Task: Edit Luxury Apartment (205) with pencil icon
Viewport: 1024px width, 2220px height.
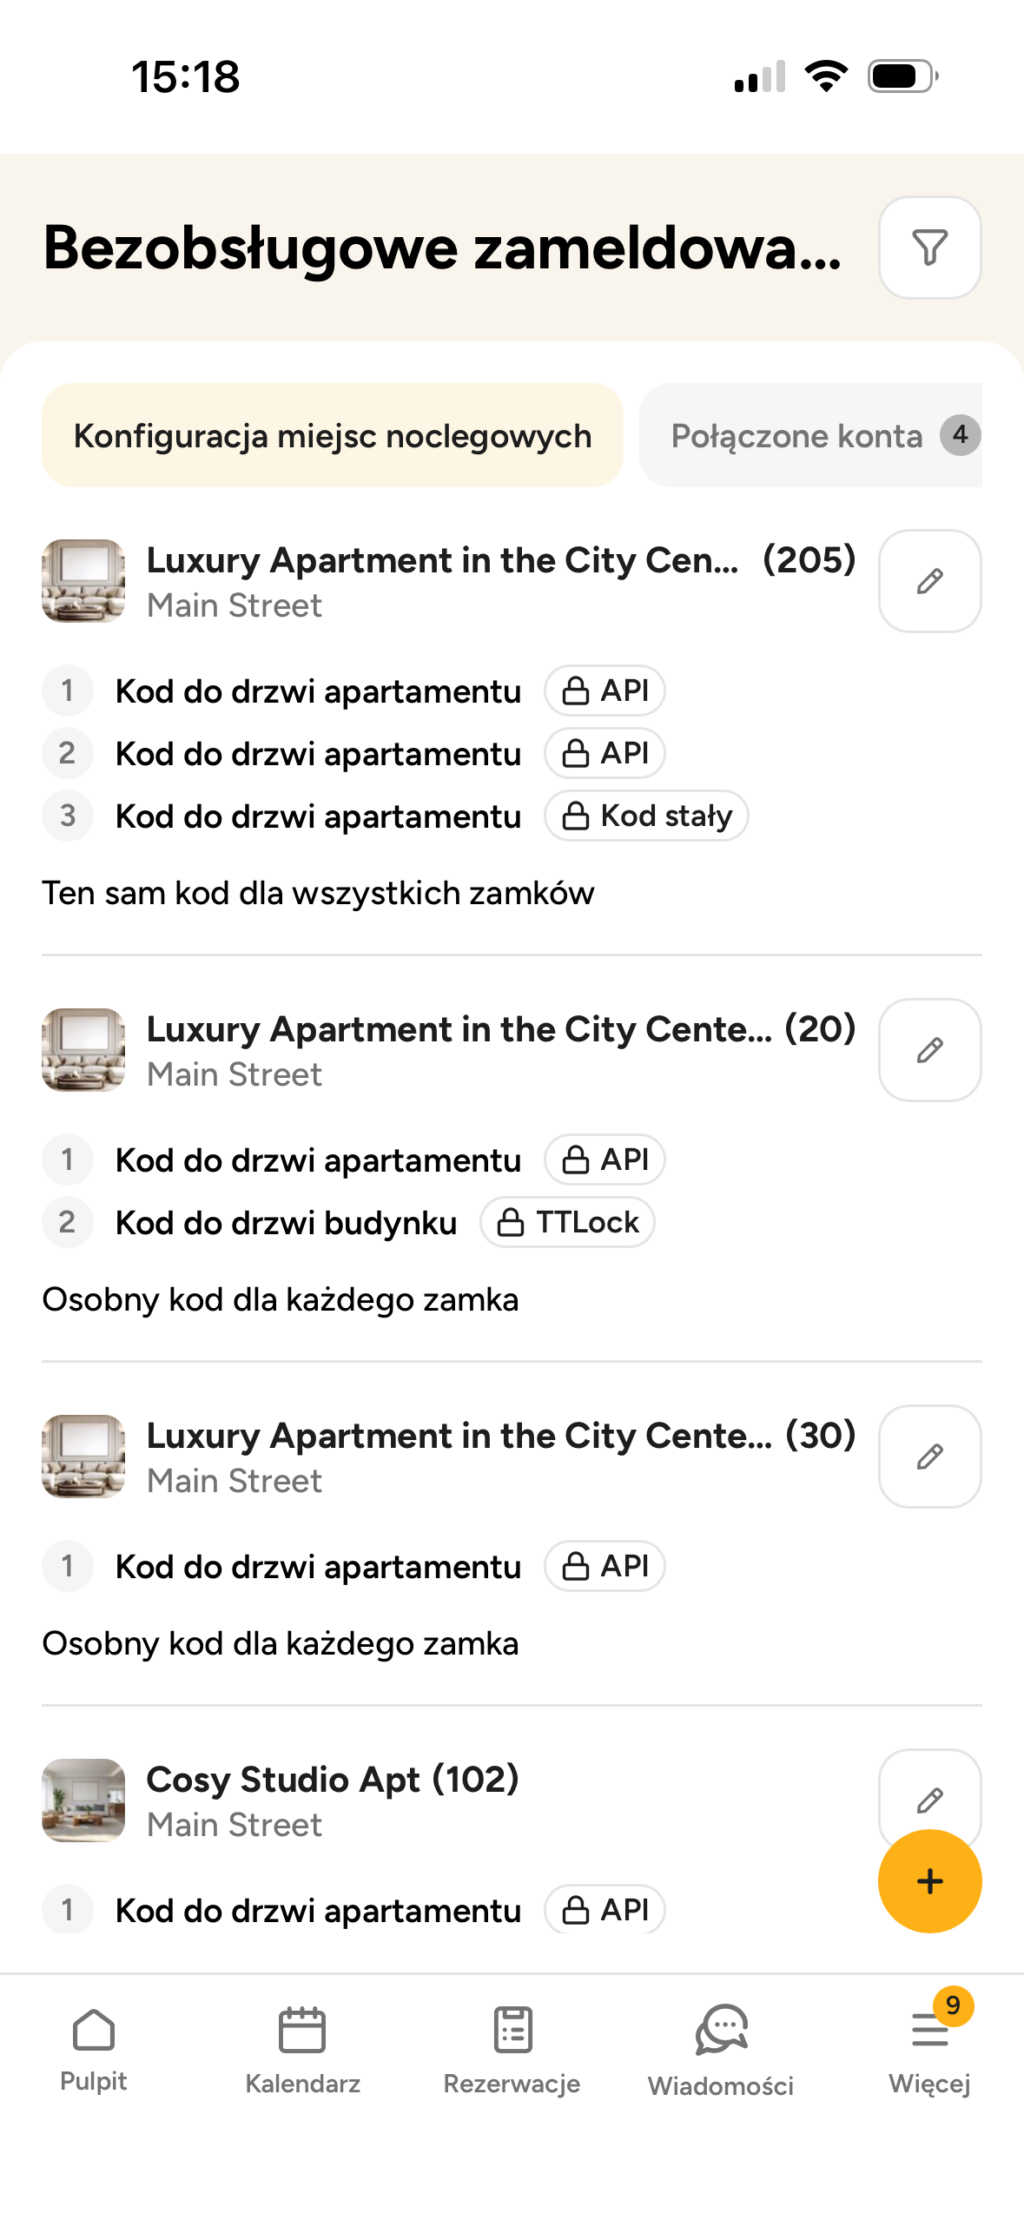Action: pos(929,581)
